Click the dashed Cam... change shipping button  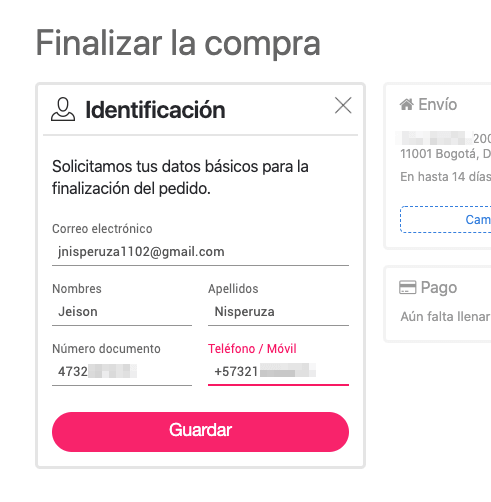tap(446, 220)
